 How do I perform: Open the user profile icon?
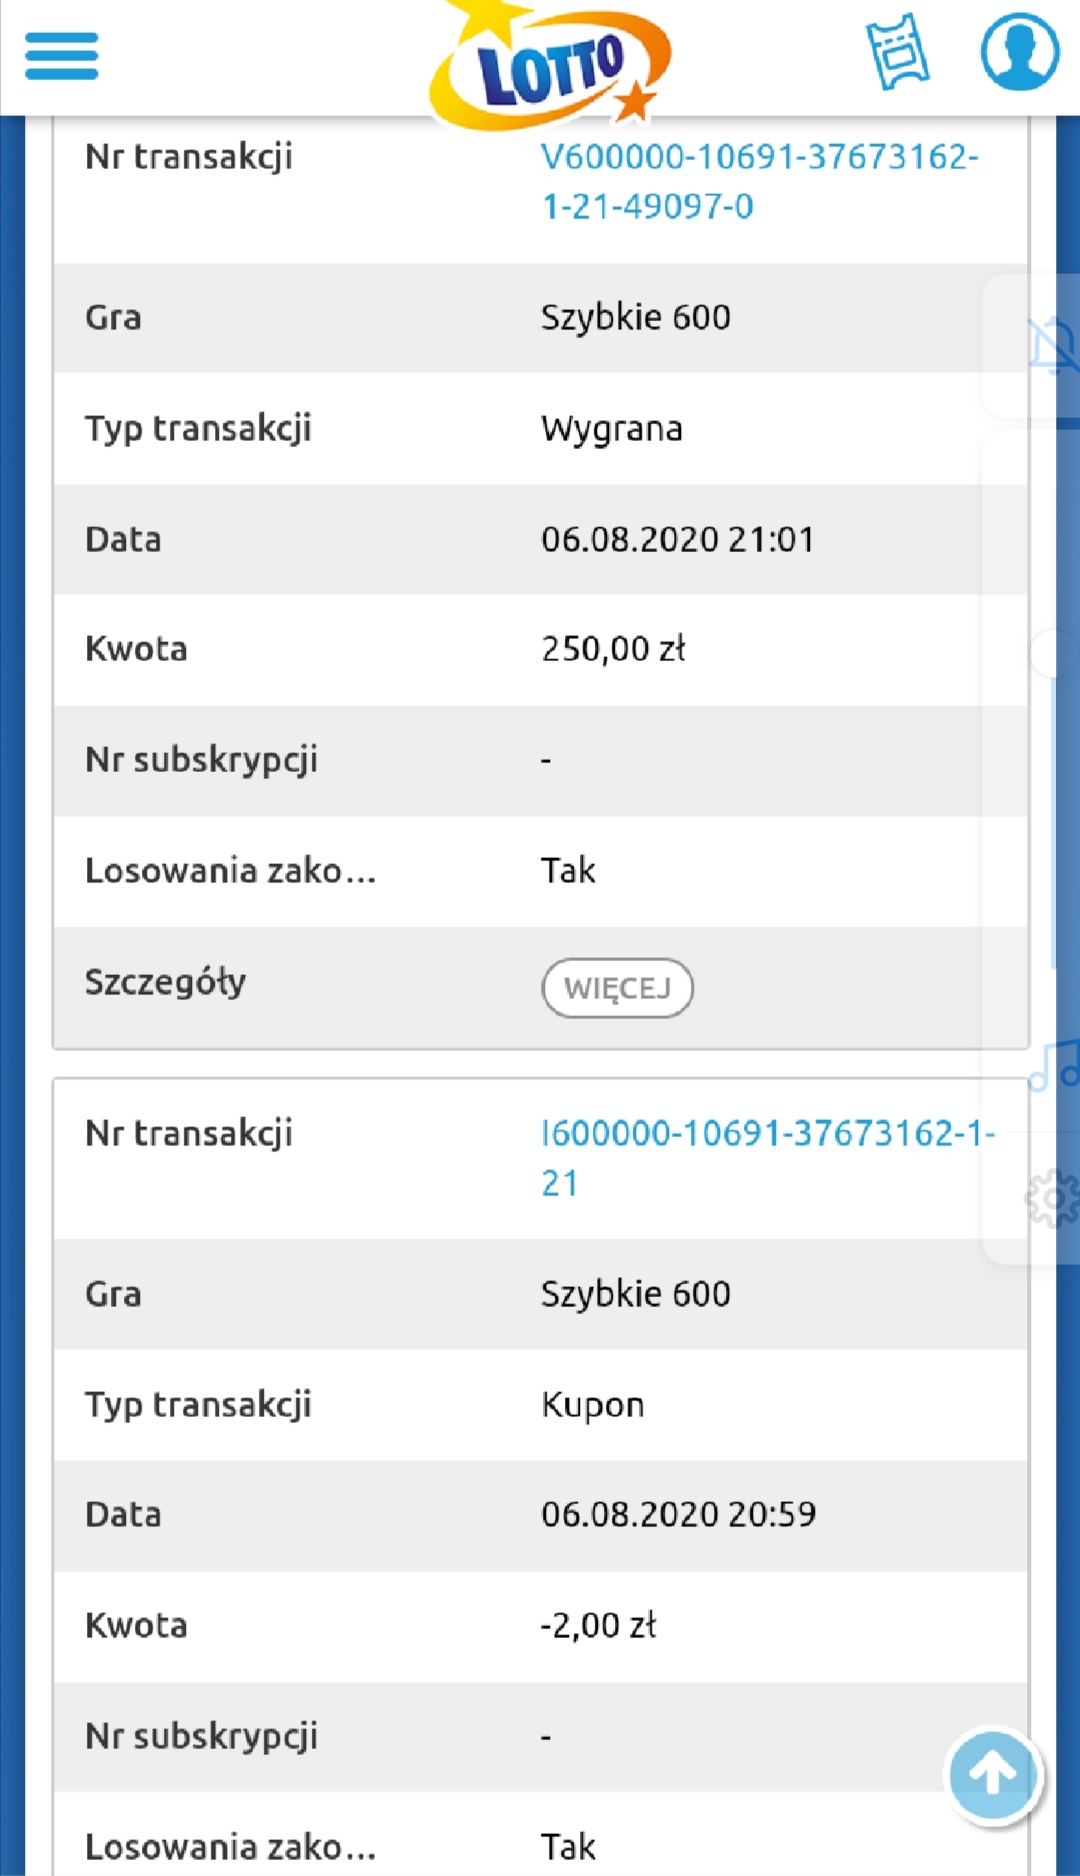click(x=1019, y=52)
